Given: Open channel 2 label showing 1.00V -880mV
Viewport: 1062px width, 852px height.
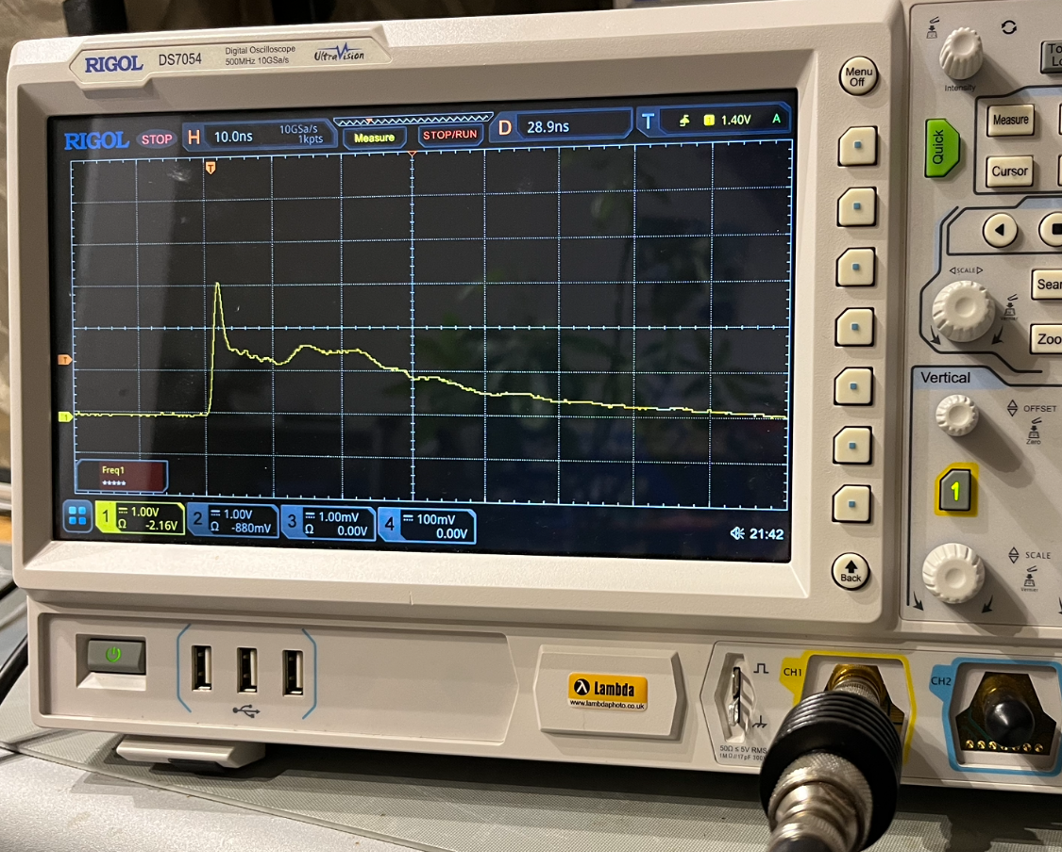Looking at the screenshot, I should point(232,520).
